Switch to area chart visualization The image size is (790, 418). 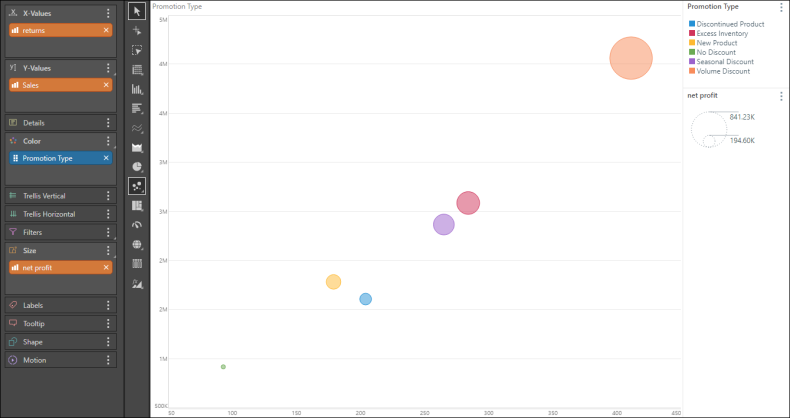[x=137, y=147]
